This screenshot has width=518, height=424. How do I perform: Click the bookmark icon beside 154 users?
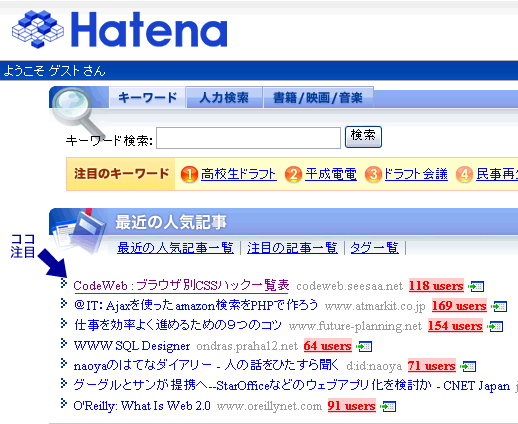tap(495, 326)
